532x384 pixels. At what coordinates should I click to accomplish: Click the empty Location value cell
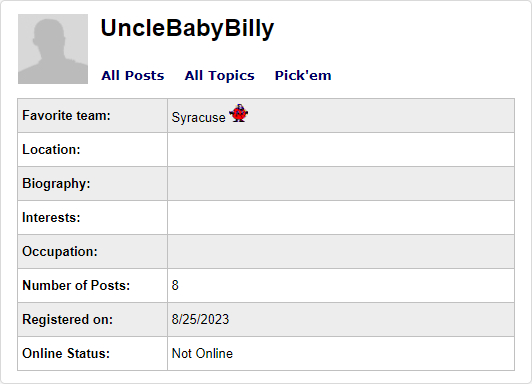(341, 150)
